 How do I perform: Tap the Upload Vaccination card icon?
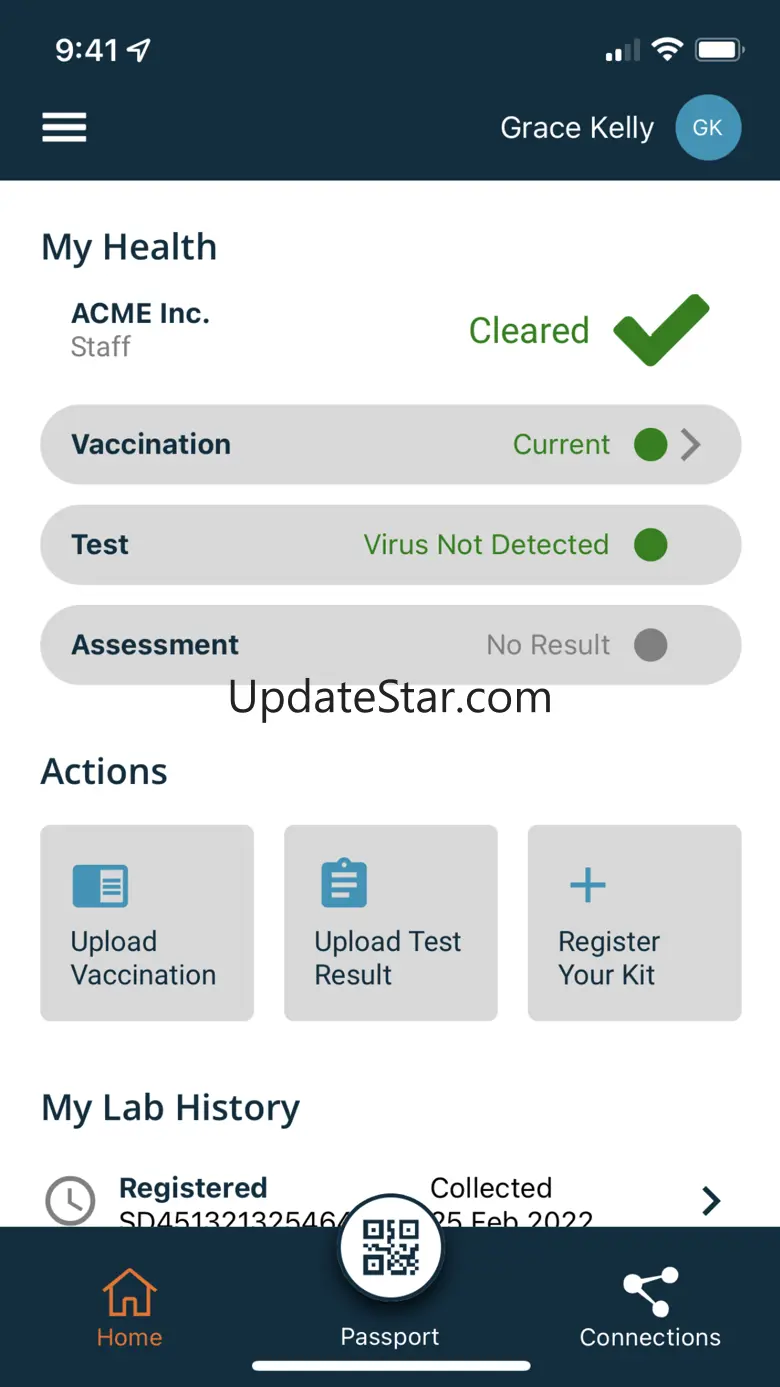[x=100, y=885]
